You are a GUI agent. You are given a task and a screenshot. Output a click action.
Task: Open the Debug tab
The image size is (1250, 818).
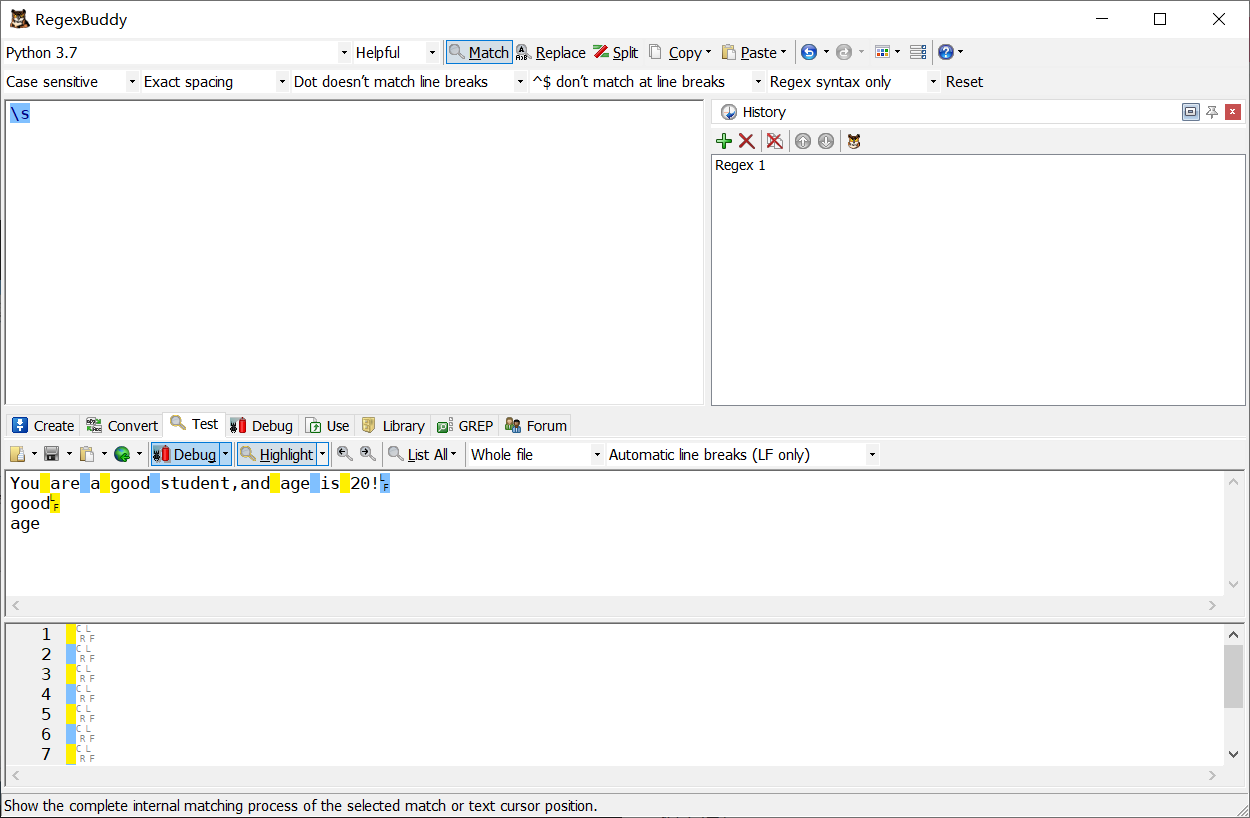point(262,425)
